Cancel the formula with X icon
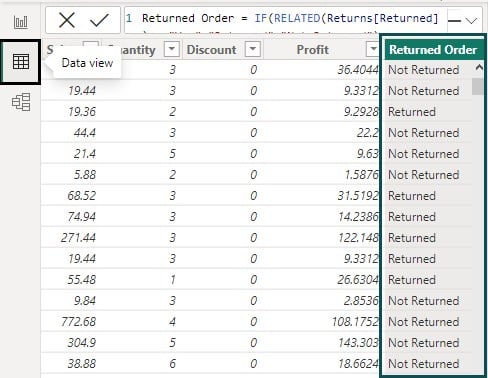Image resolution: width=488 pixels, height=378 pixels. [x=67, y=20]
